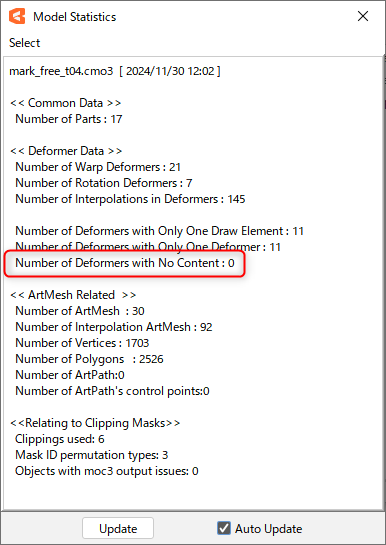Click the Update button

118,529
